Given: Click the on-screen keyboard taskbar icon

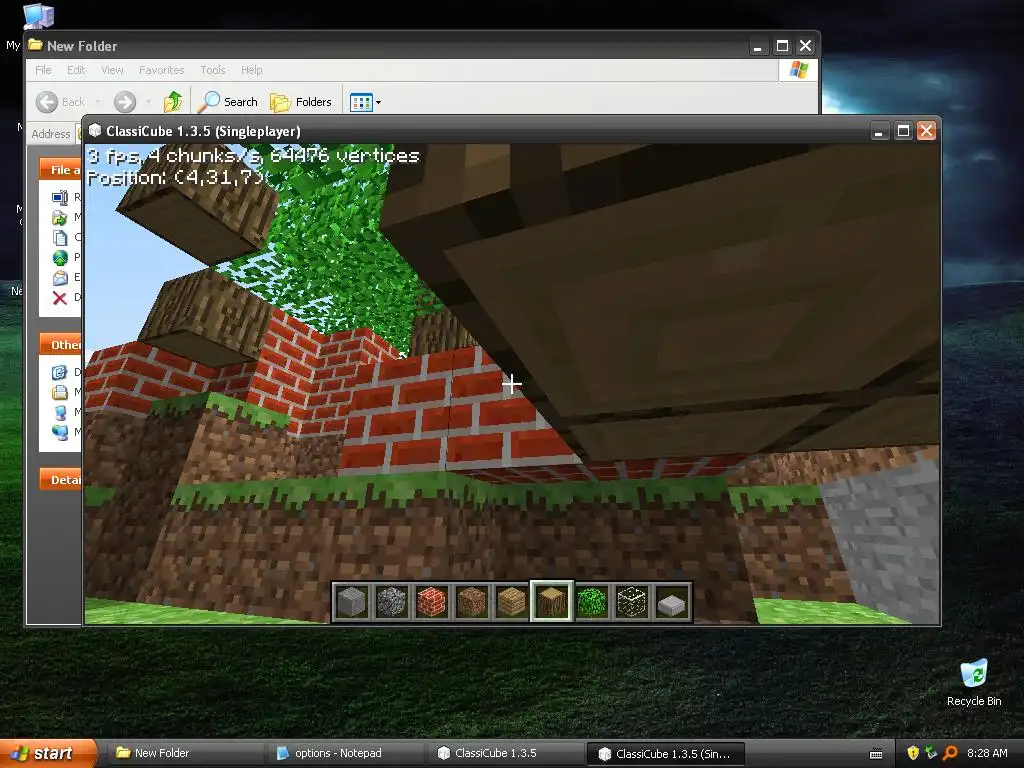Looking at the screenshot, I should 876,754.
